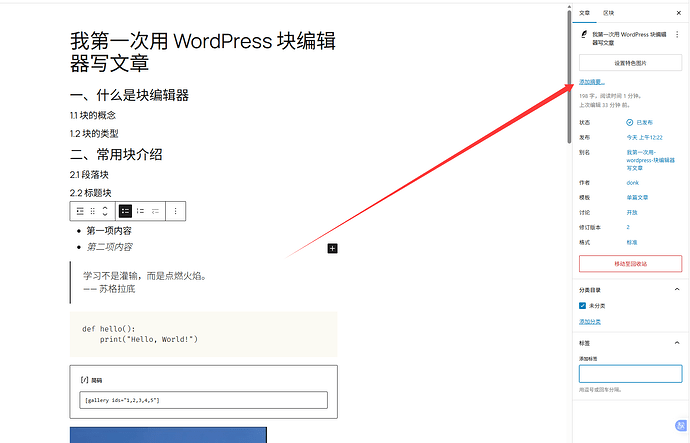
Task: Open the 已发布 status dropdown
Action: (x=645, y=122)
